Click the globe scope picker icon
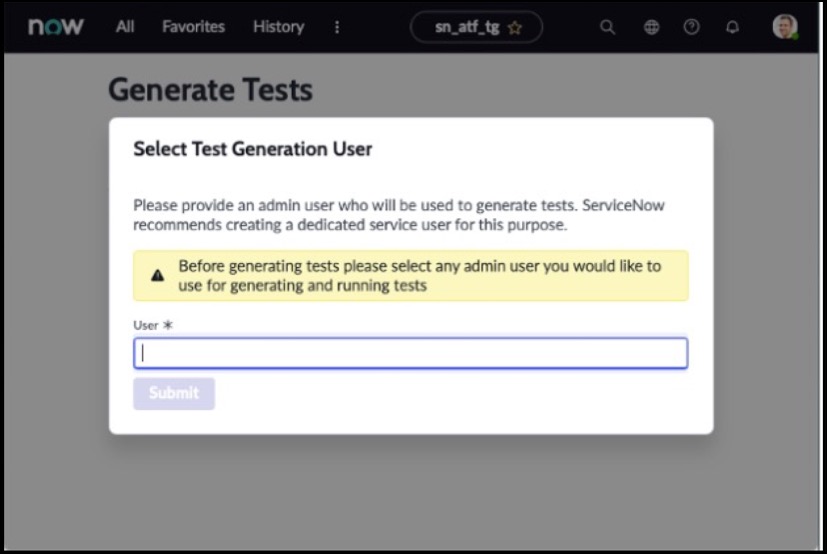 (651, 28)
